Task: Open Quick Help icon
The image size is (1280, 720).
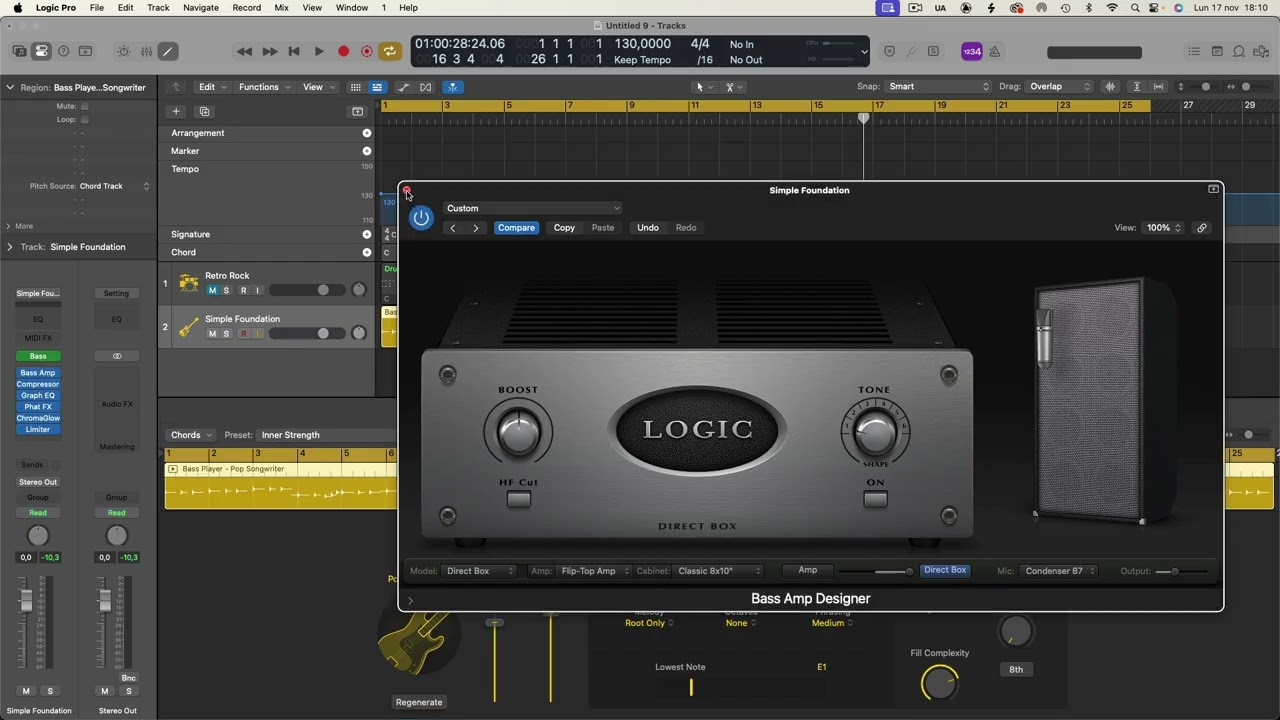Action: click(x=64, y=51)
